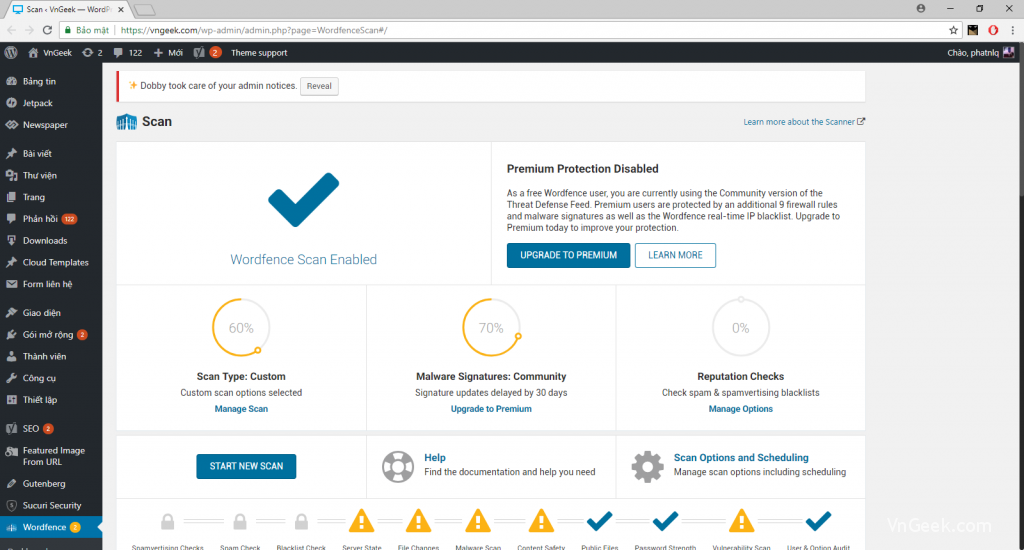Click the Manage Scan link

(241, 409)
